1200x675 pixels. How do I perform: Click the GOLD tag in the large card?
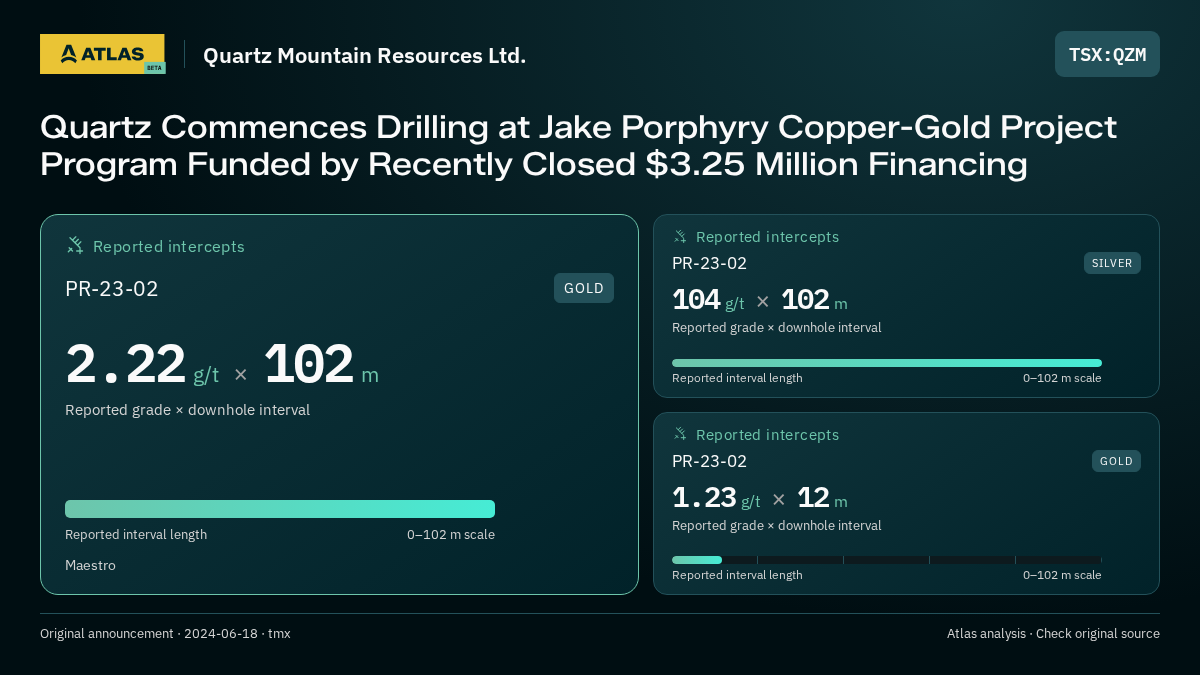pyautogui.click(x=584, y=288)
